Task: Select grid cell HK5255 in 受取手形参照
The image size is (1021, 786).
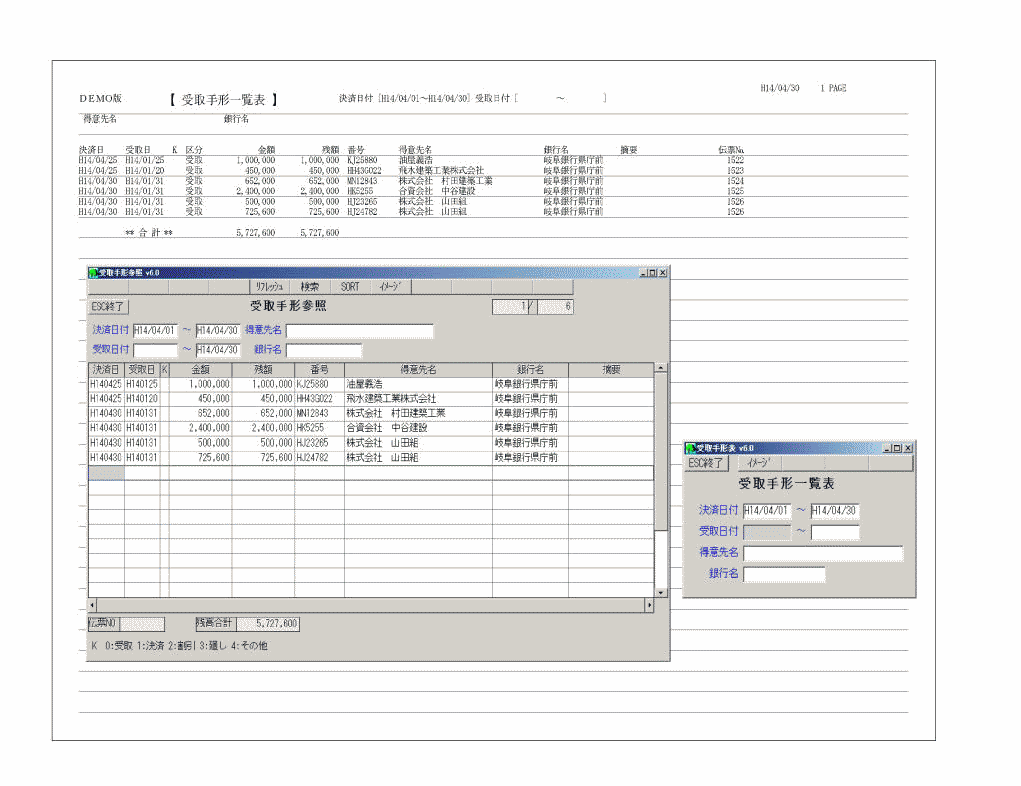Action: pos(319,428)
